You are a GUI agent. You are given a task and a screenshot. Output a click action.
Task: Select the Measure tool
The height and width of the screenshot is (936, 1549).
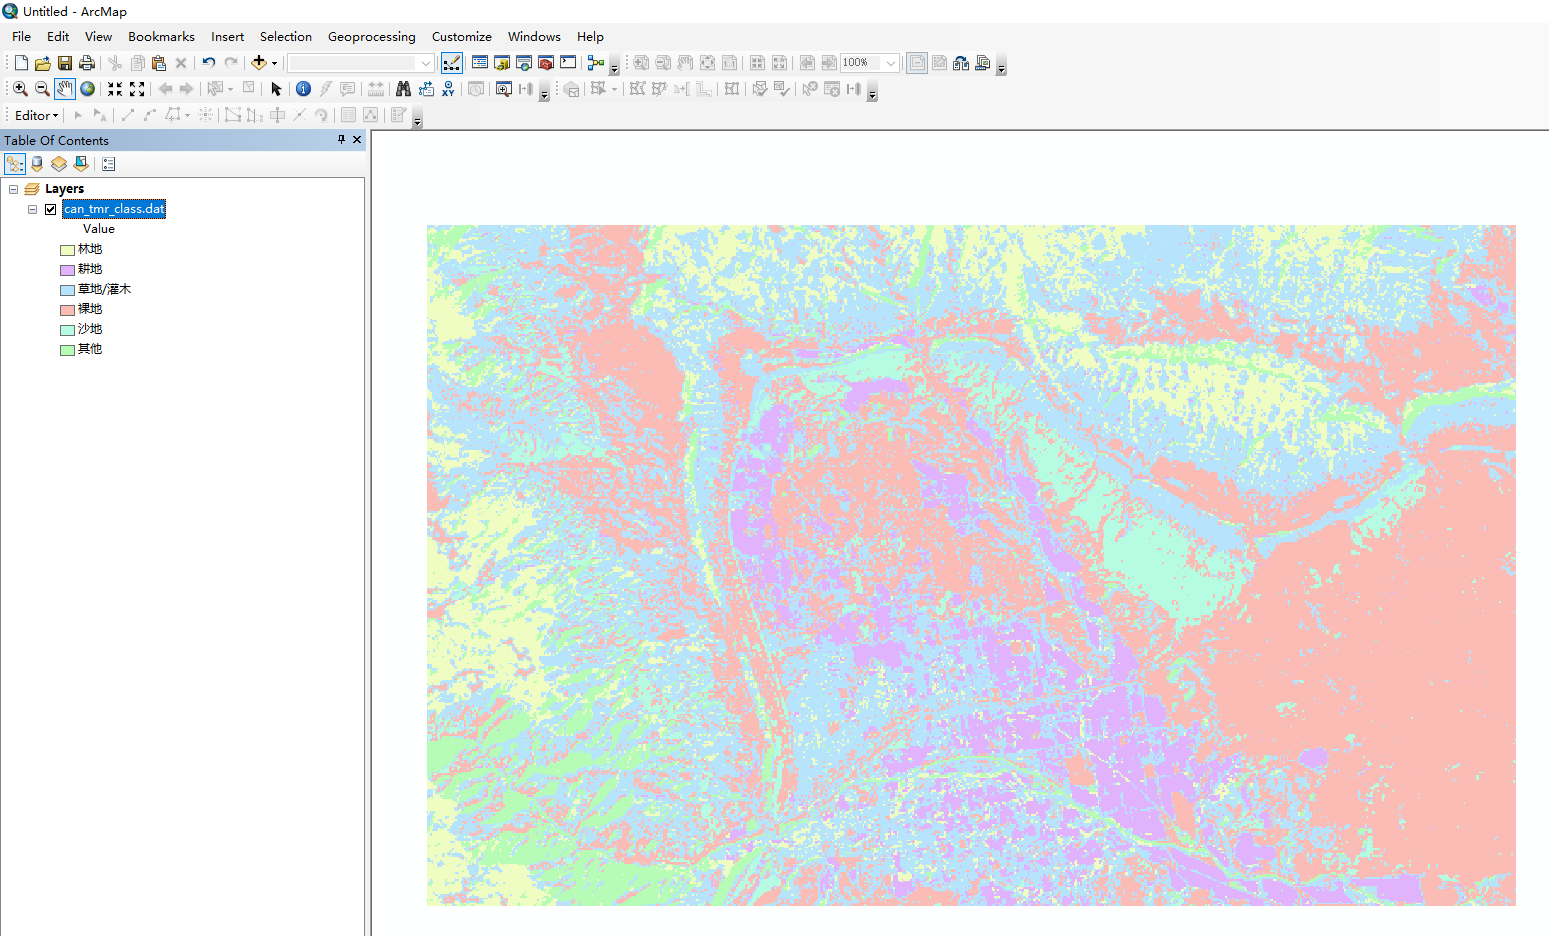coord(376,88)
